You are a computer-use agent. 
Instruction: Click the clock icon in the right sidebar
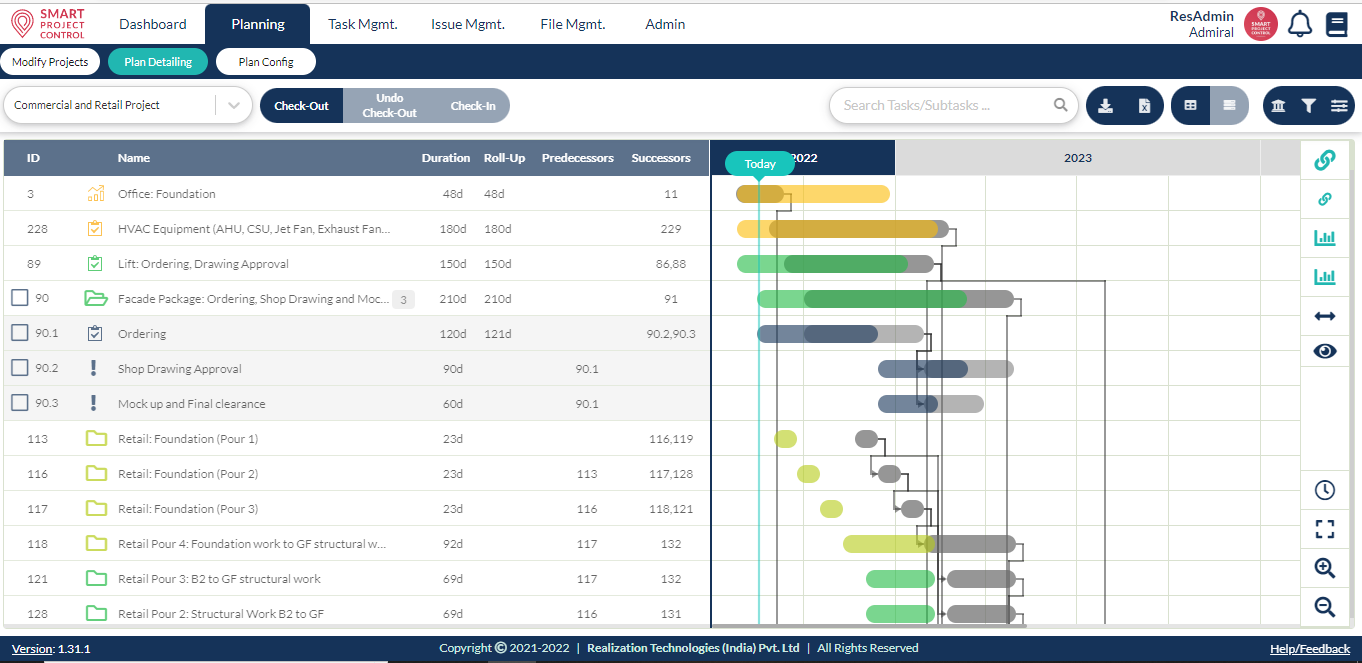pos(1324,490)
